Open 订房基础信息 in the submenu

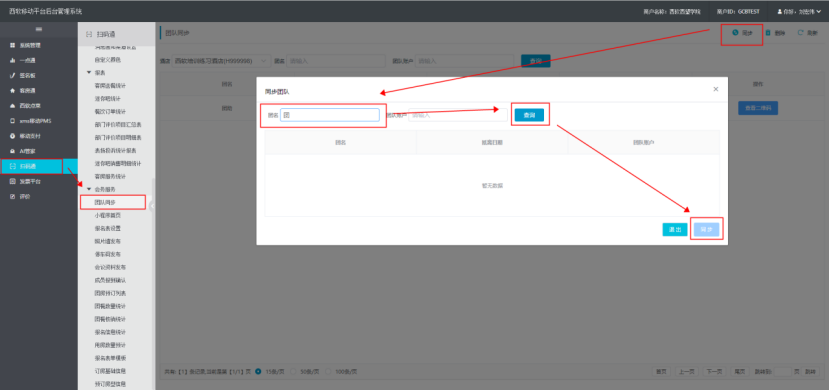point(111,371)
